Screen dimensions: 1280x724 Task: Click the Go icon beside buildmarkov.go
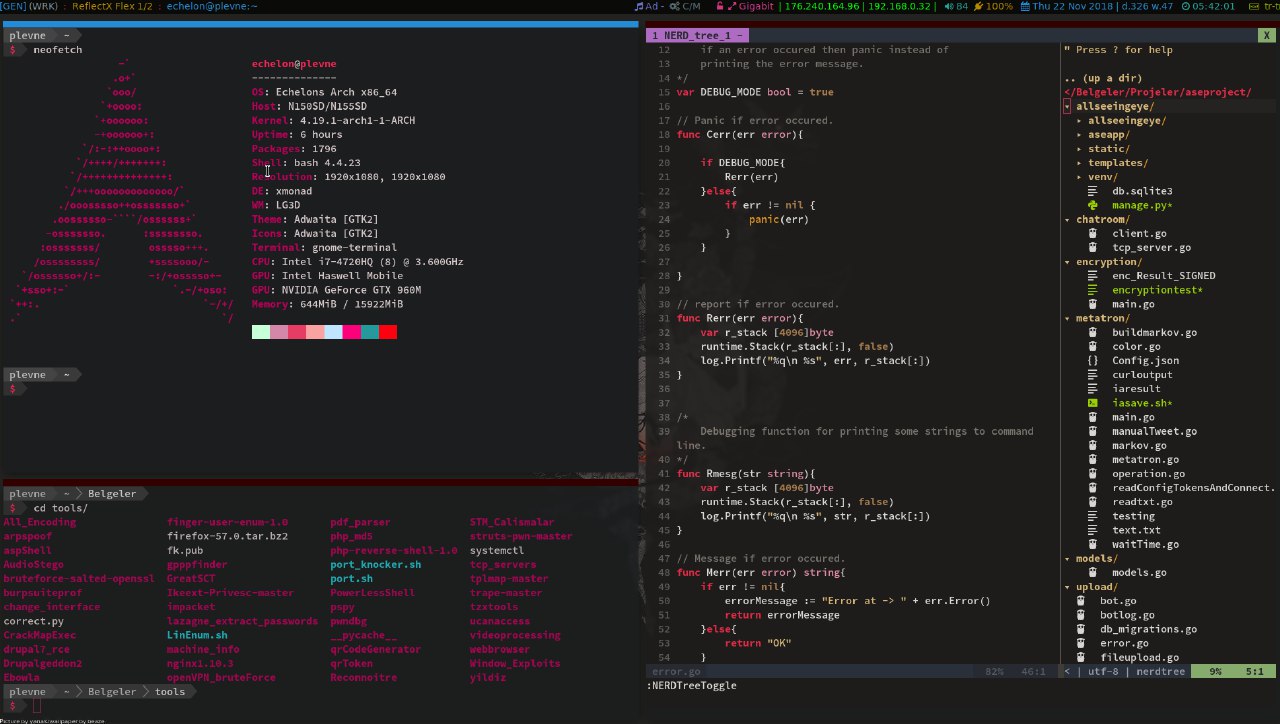pyautogui.click(x=1093, y=332)
